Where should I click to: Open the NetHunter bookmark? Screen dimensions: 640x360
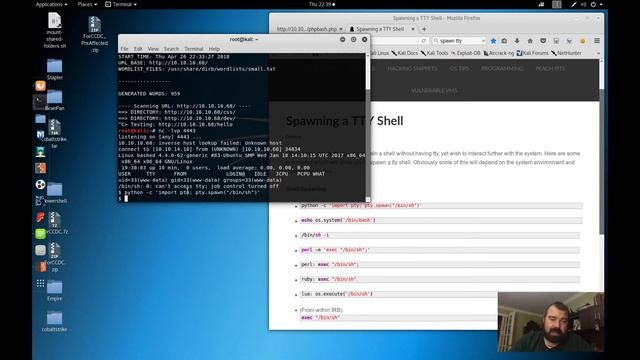566,53
